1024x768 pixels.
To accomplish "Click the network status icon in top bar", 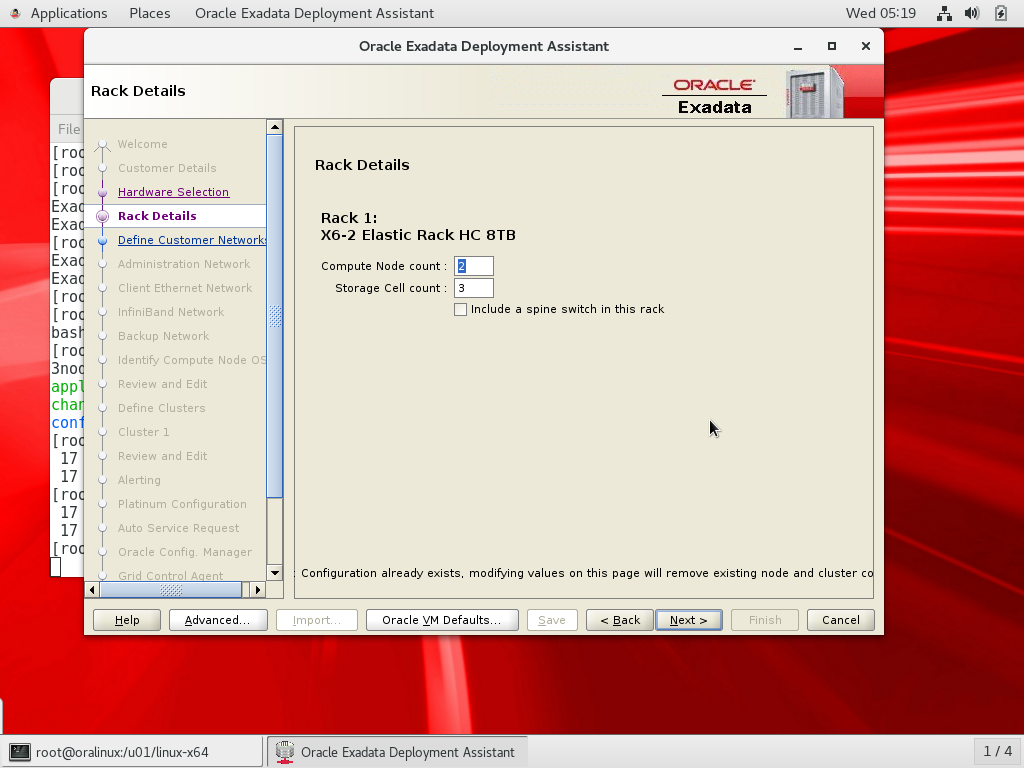I will coord(944,13).
